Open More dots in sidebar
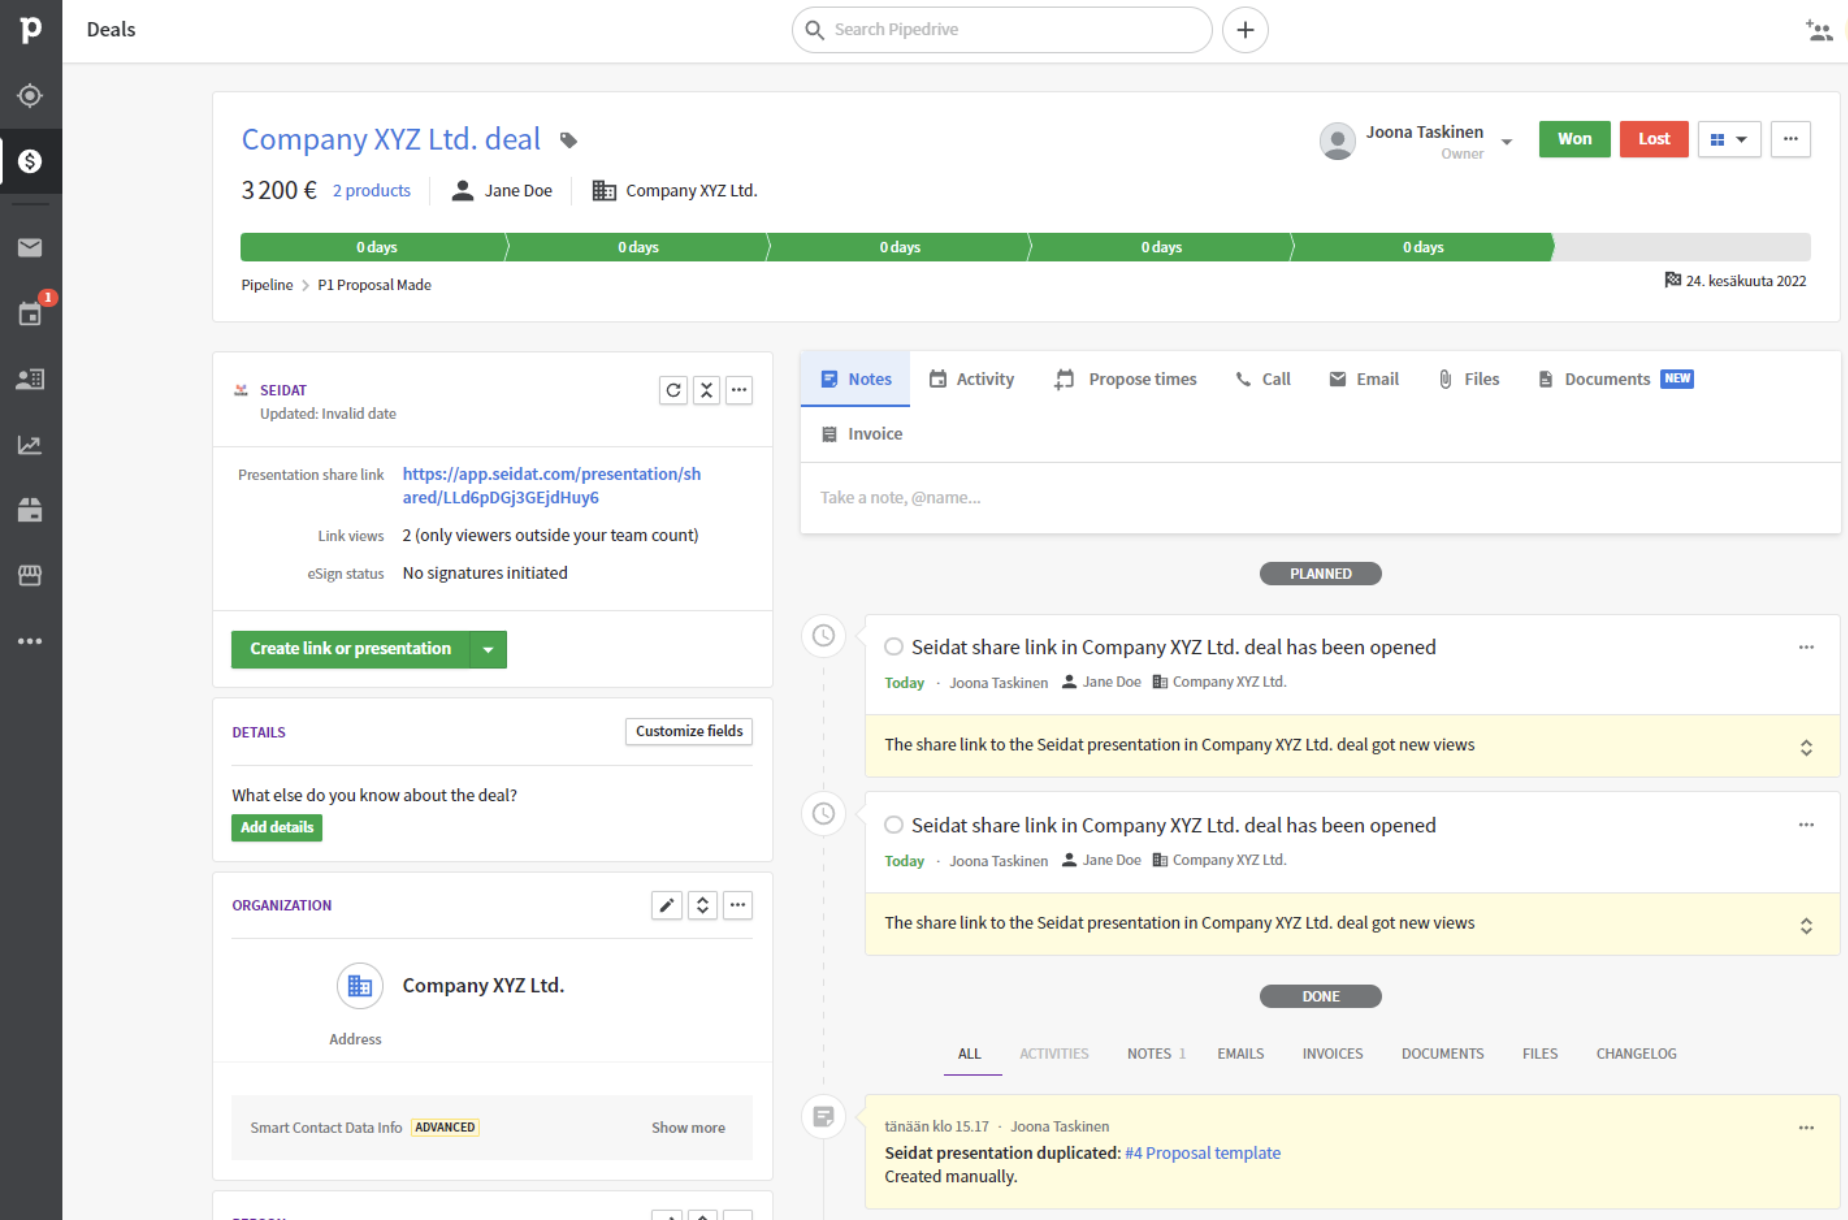1848x1220 pixels. pos(30,641)
